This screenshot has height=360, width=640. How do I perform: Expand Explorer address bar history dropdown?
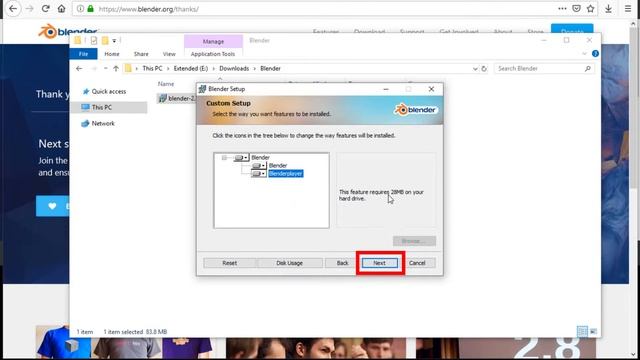tap(475, 69)
